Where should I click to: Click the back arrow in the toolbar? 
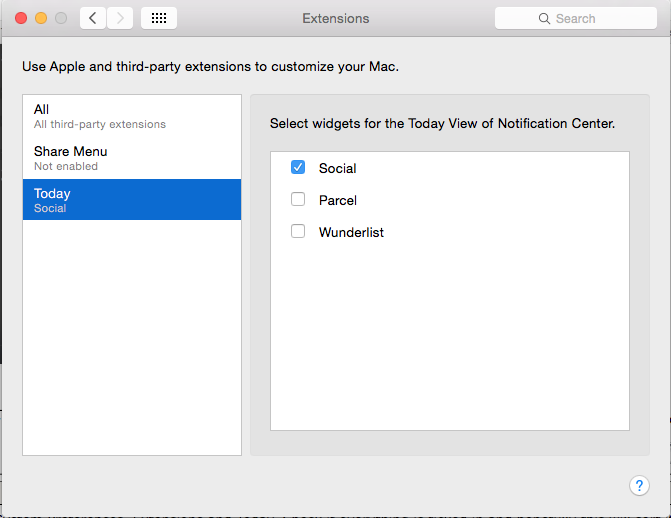[x=93, y=18]
